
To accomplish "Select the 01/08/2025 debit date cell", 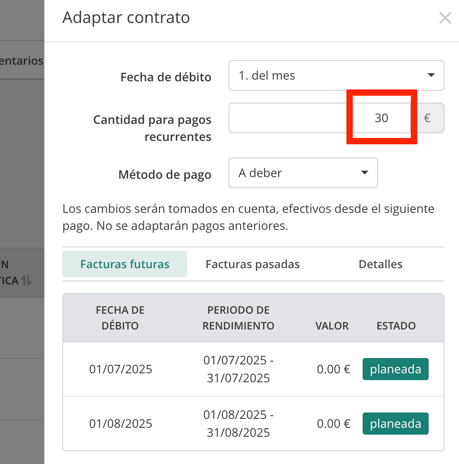I will click(x=120, y=423).
